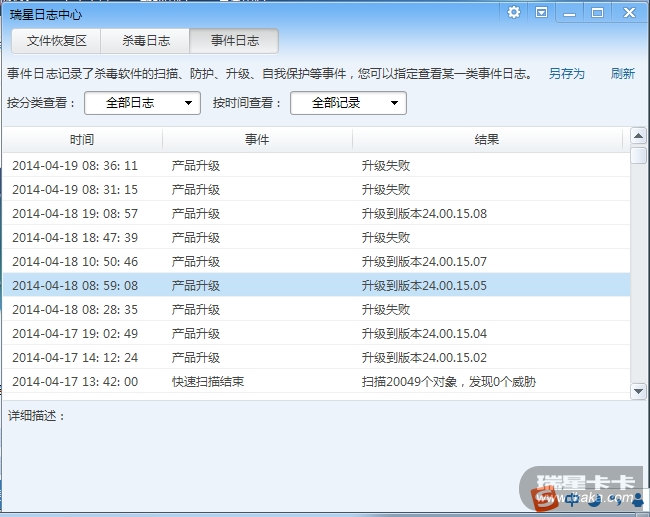Click the log list scrollbar thumb
Screen dimensions: 650x517
click(x=638, y=155)
